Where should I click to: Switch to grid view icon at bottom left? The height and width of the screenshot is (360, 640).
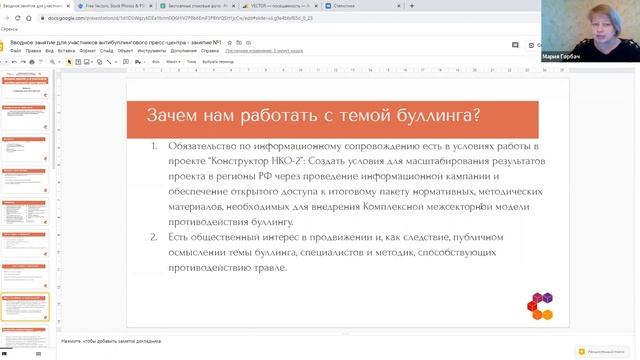coord(38,353)
